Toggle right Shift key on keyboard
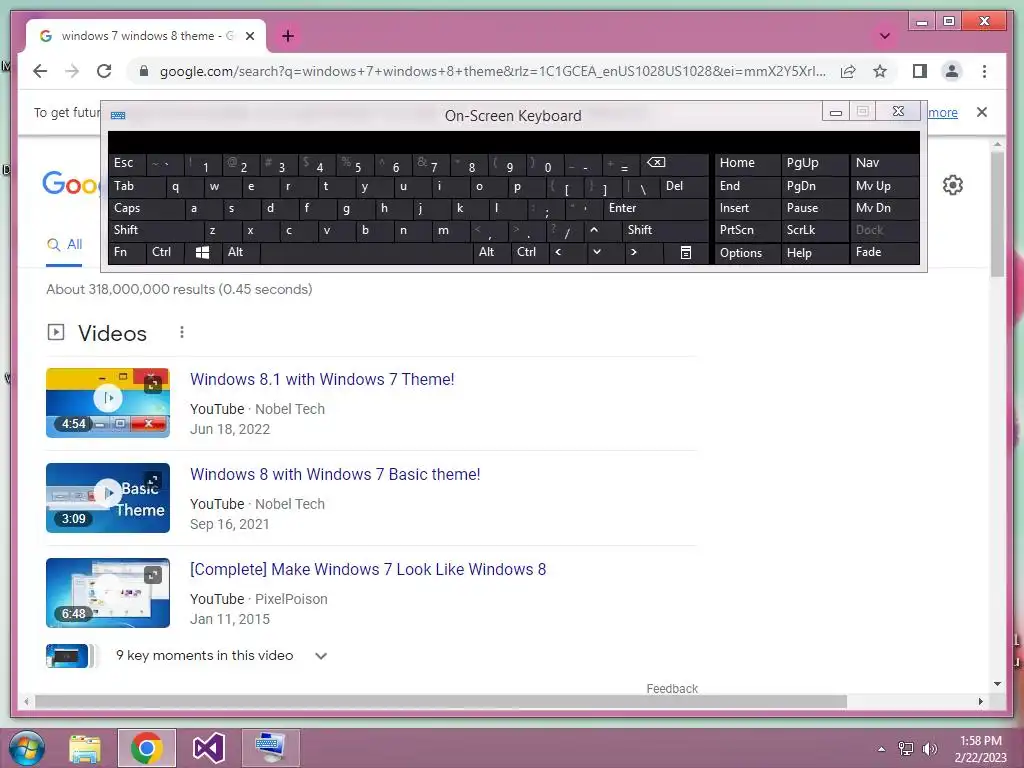 665,231
